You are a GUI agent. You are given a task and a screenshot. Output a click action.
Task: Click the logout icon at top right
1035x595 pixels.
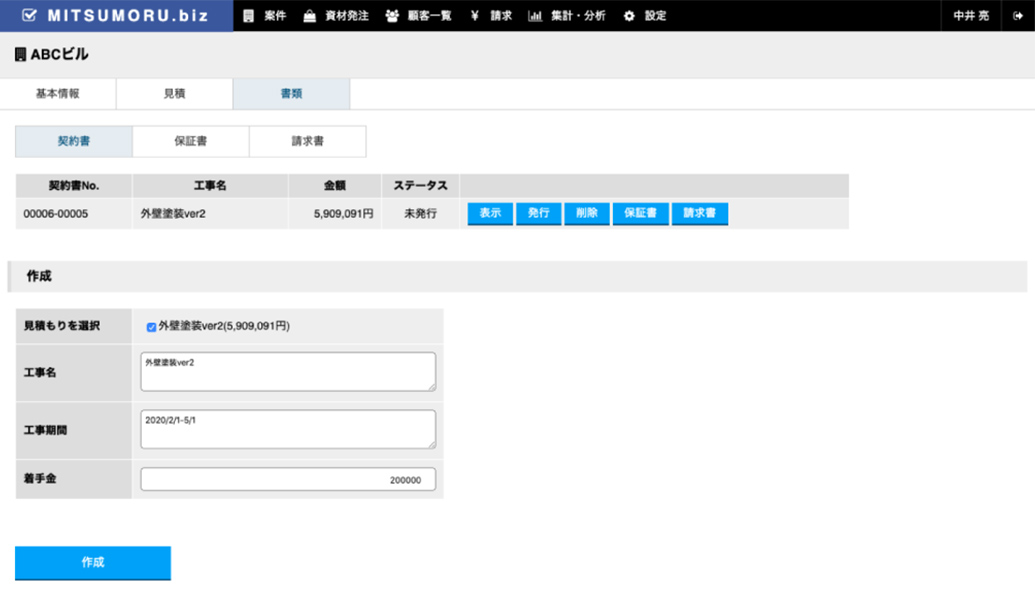point(1017,16)
